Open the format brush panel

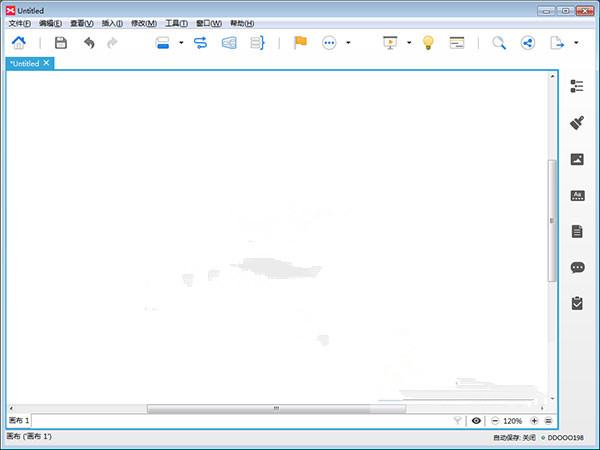(577, 123)
